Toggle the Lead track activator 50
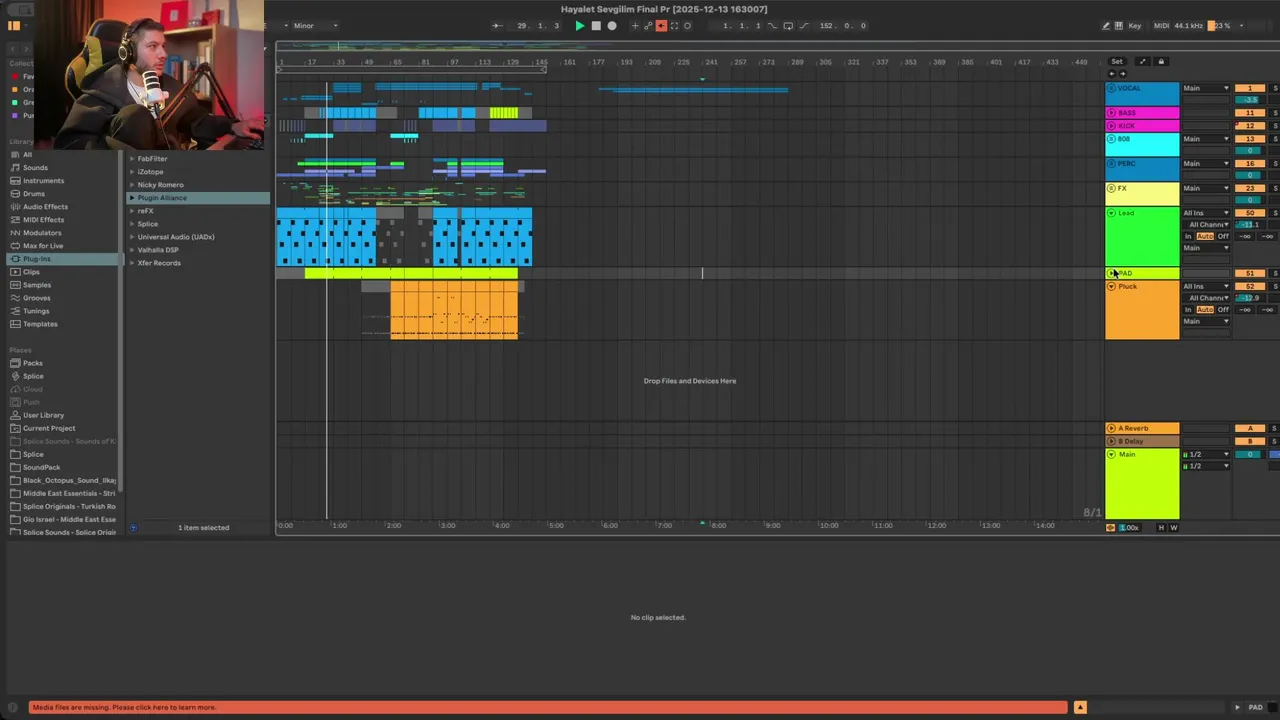The image size is (1280, 720). click(1250, 213)
